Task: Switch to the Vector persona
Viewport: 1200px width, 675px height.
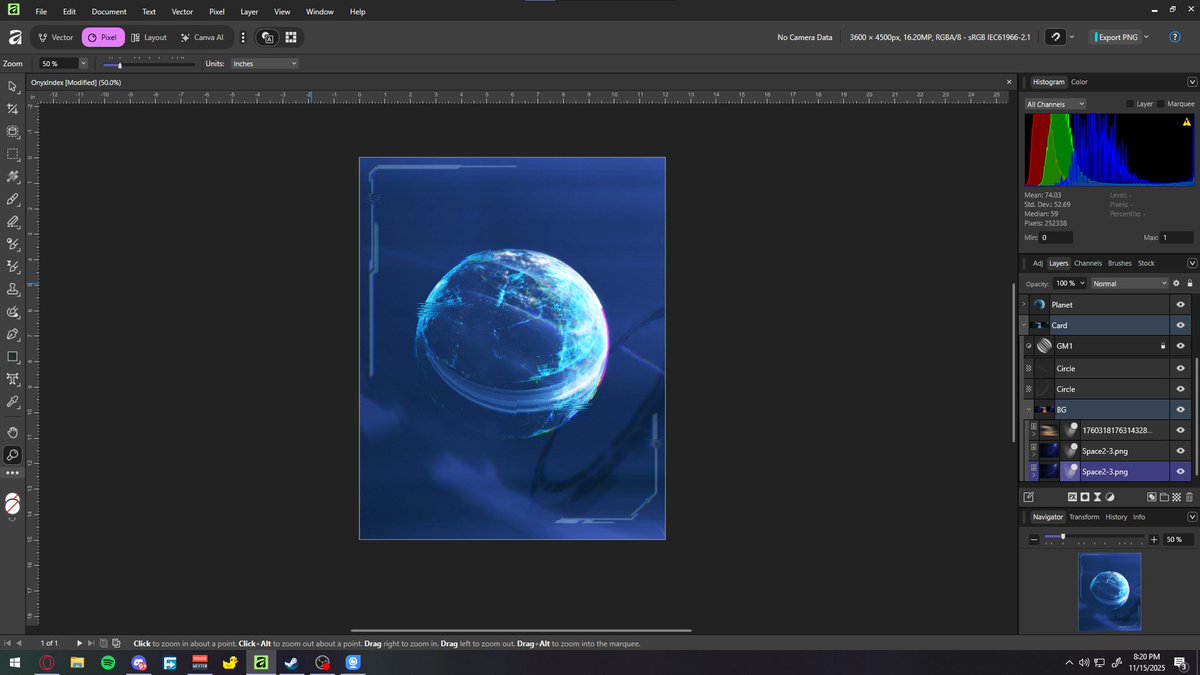Action: click(55, 37)
